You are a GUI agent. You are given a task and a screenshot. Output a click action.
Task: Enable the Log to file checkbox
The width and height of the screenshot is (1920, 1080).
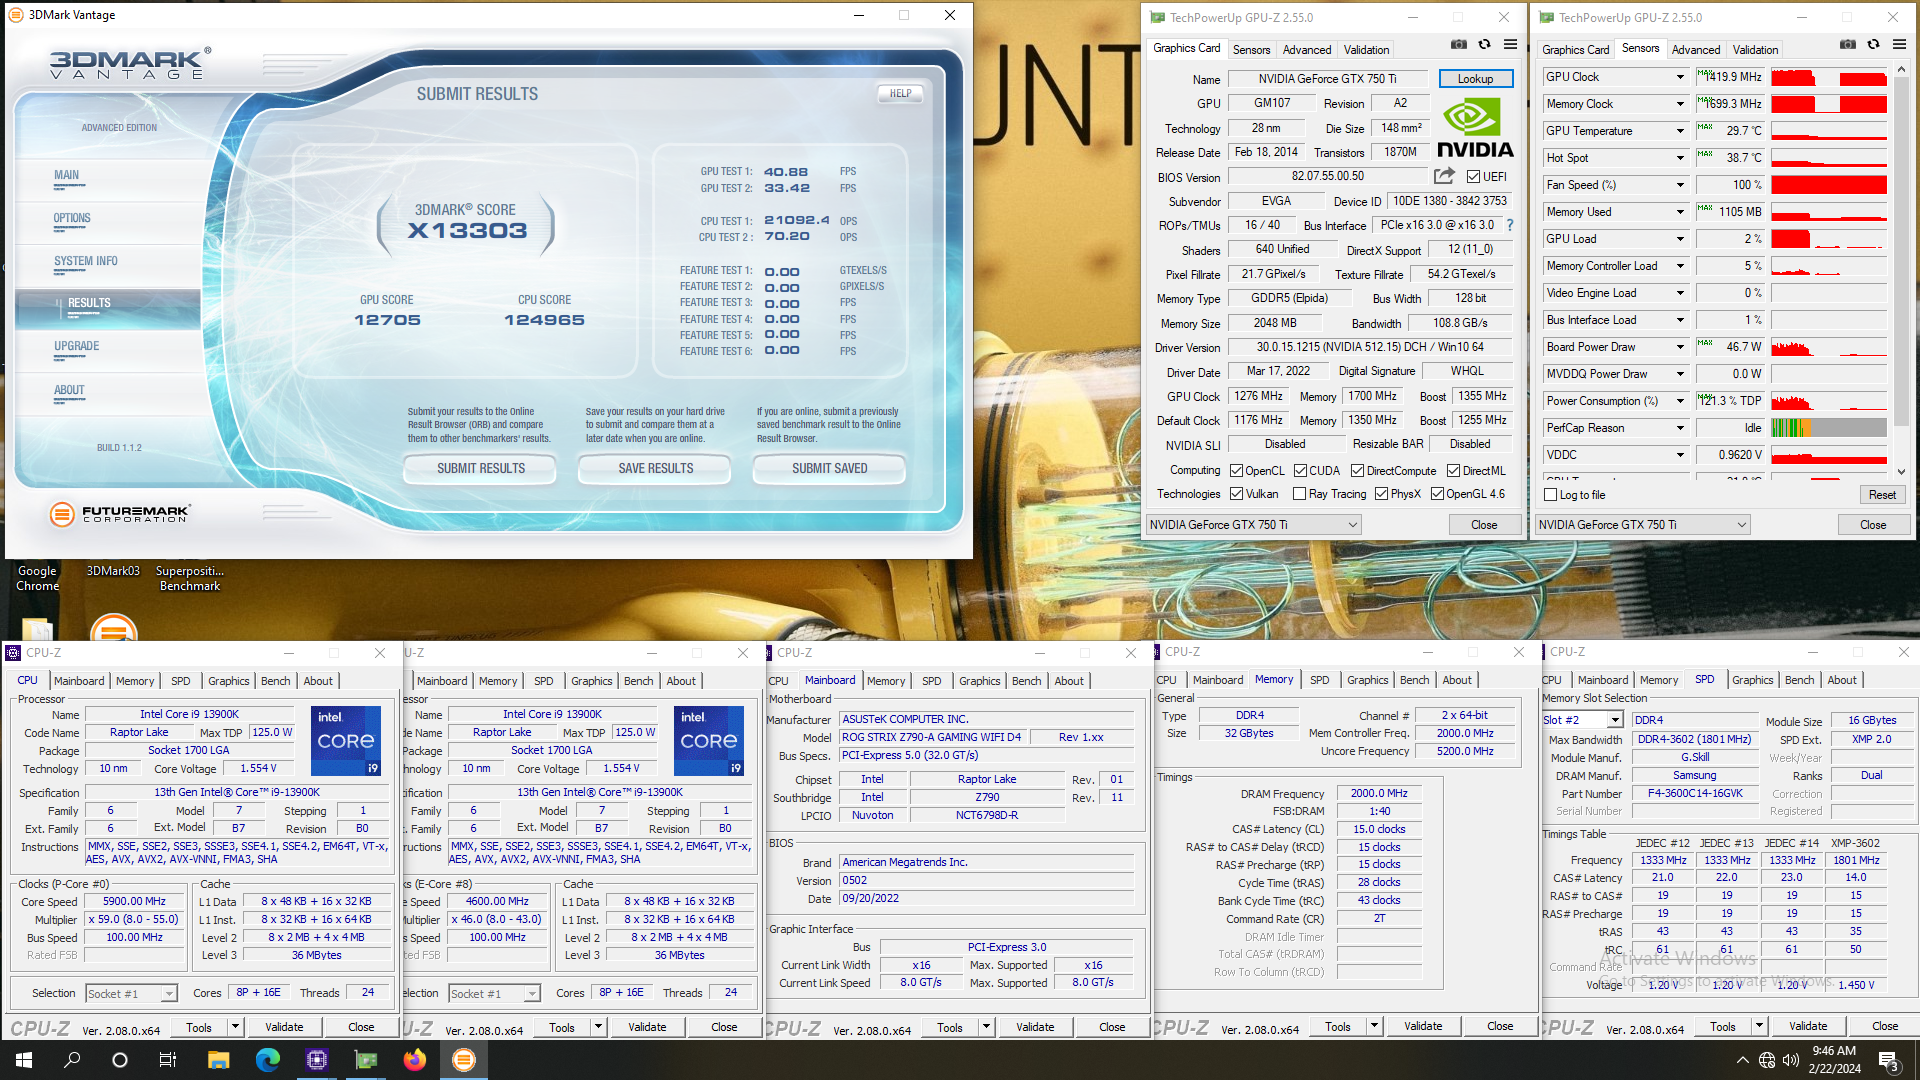click(1550, 495)
